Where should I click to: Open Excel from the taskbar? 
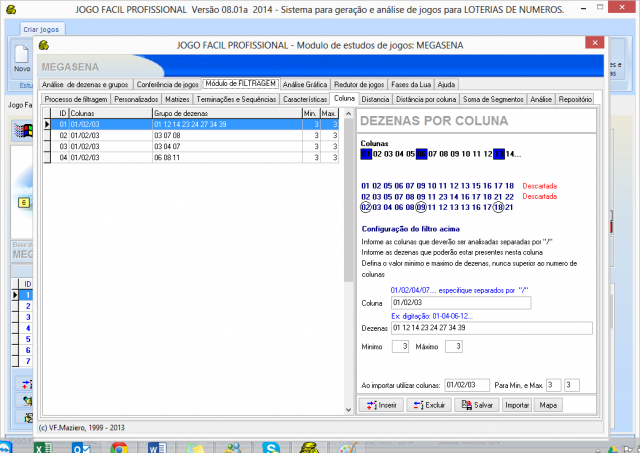[x=43, y=446]
